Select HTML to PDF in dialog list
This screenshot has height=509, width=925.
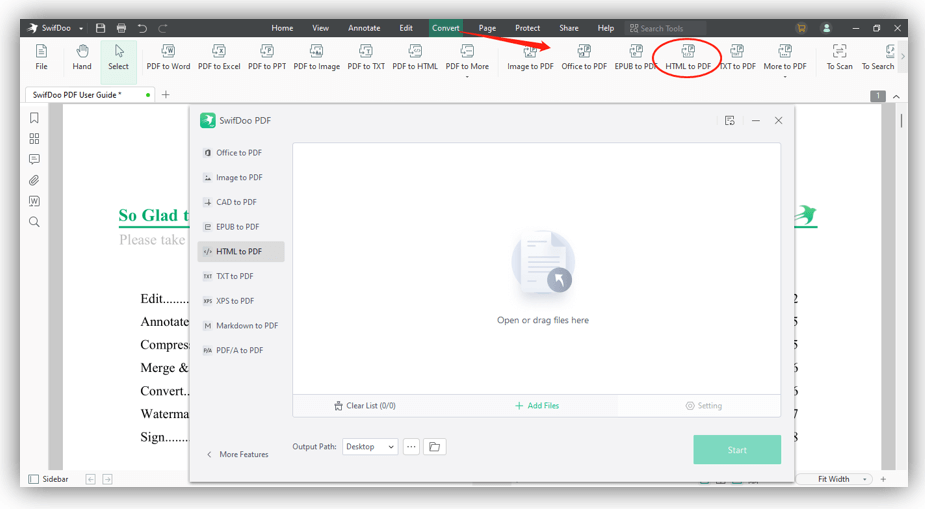pos(241,251)
